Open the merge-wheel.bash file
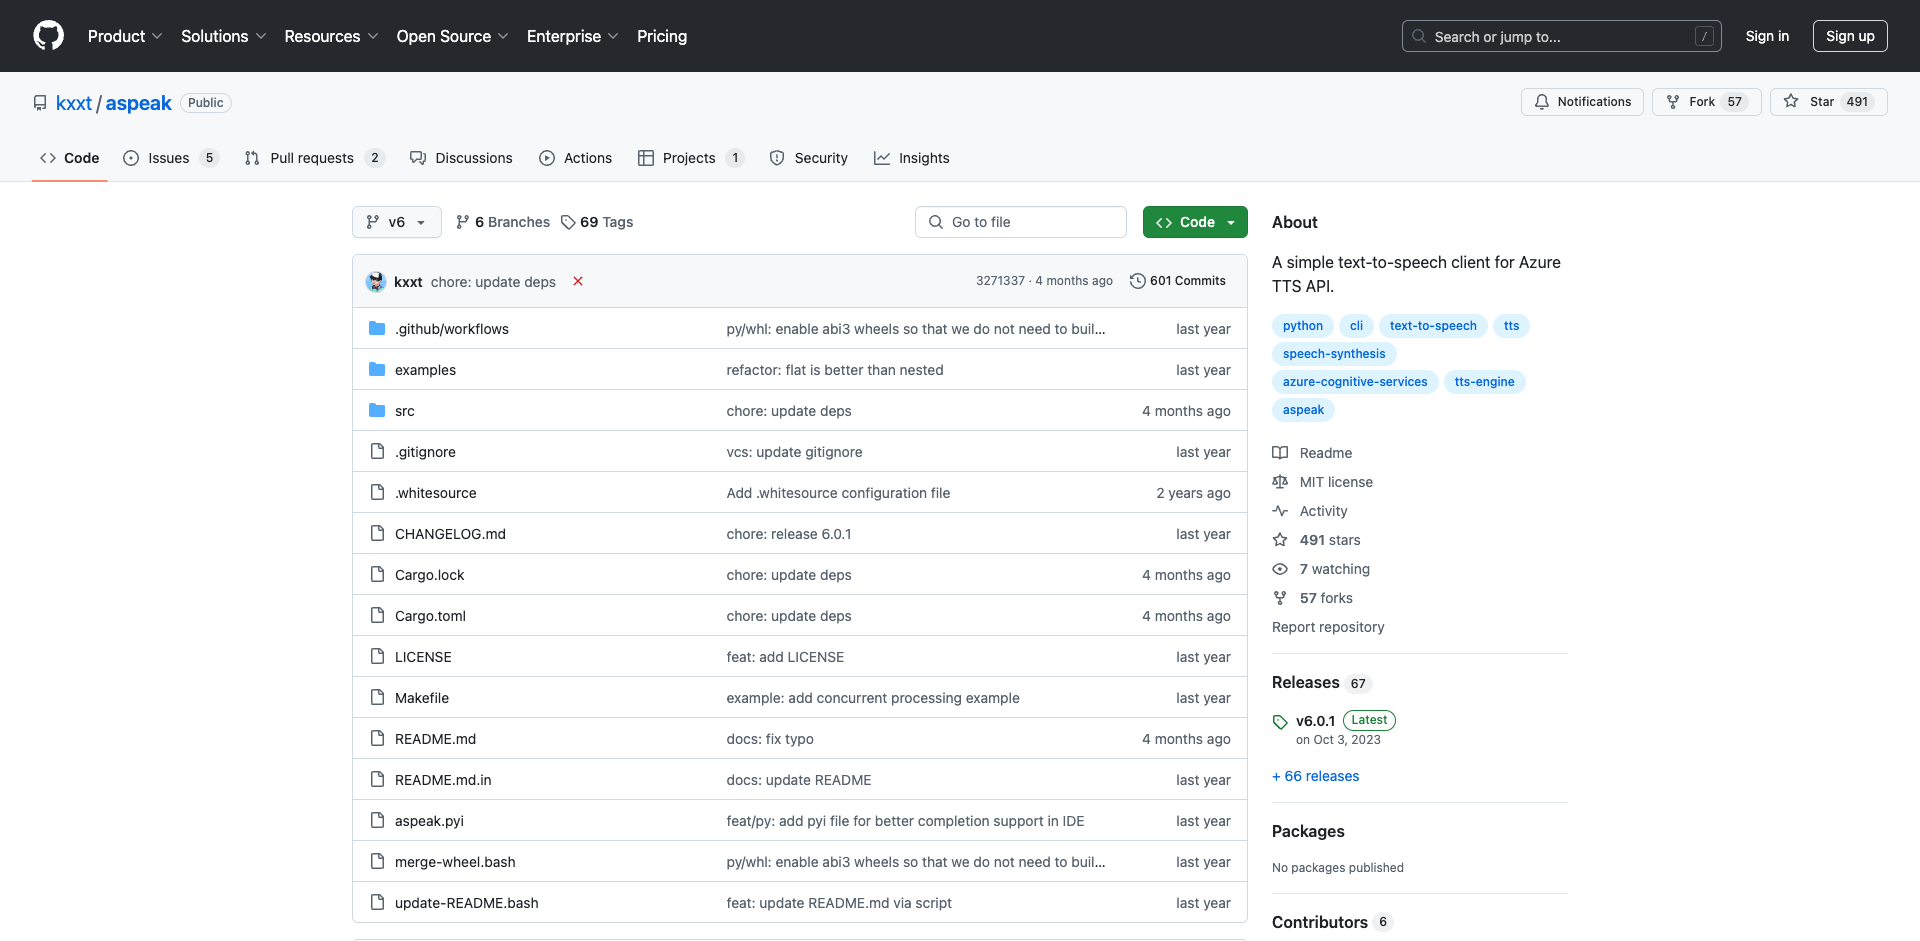The height and width of the screenshot is (941, 1920). (x=455, y=862)
